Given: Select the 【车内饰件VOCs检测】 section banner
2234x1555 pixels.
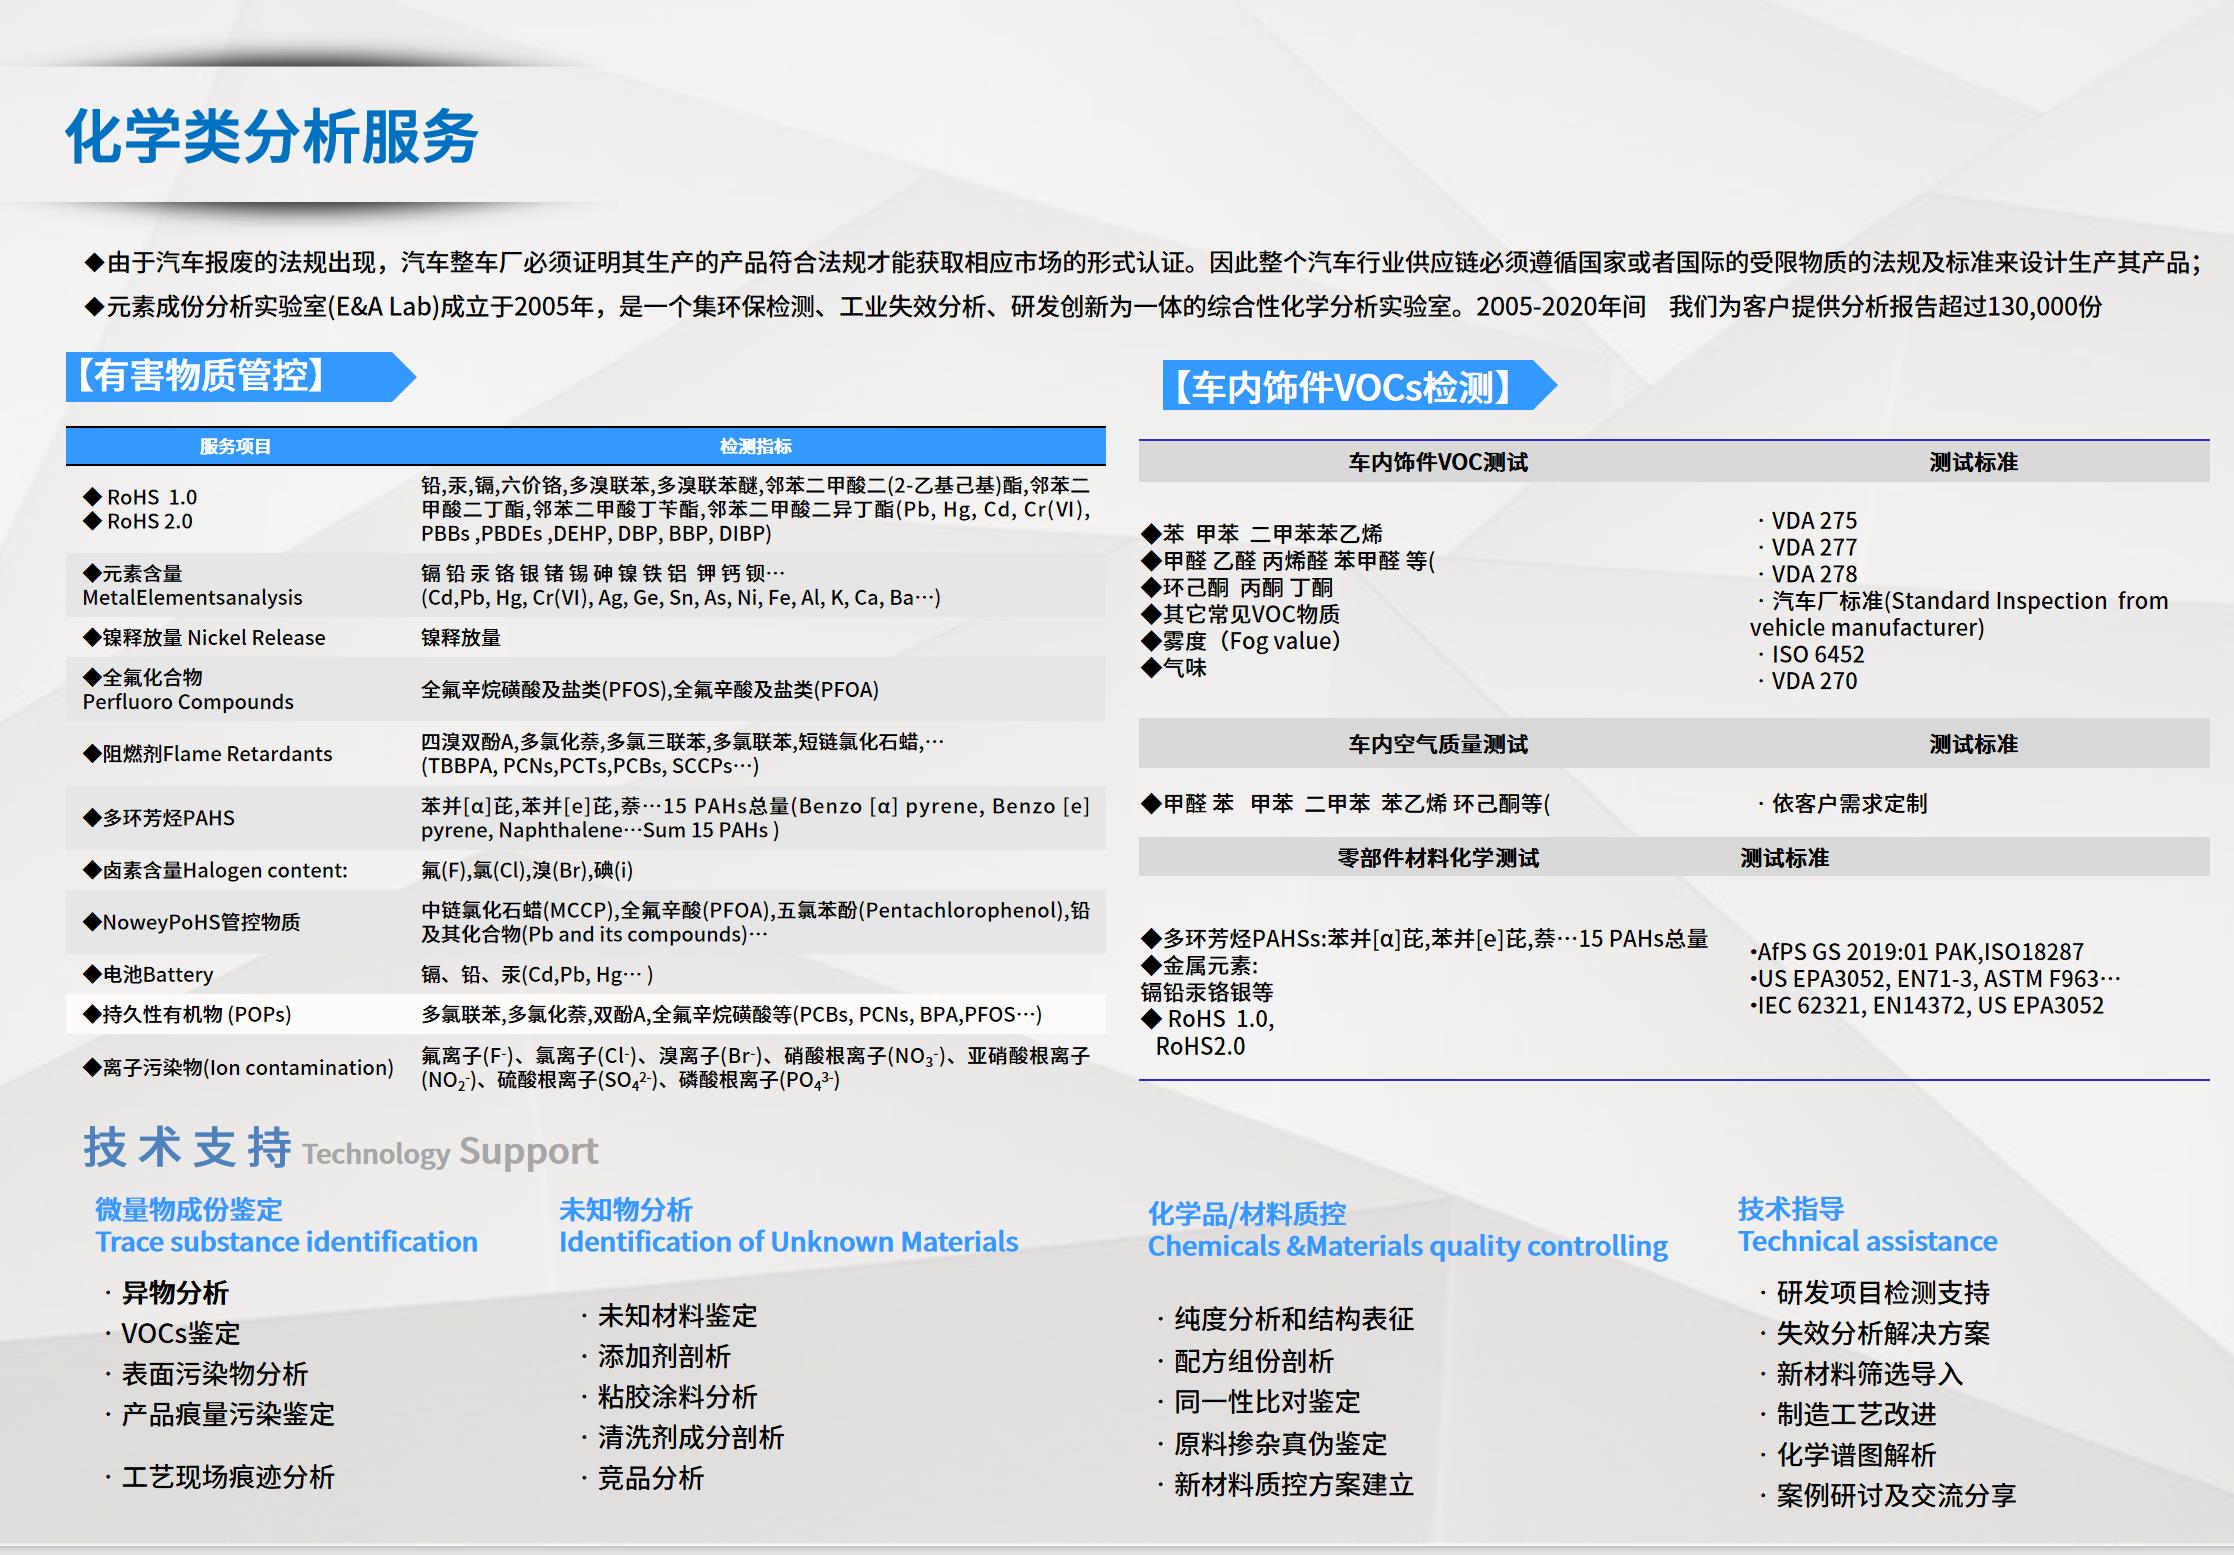Looking at the screenshot, I should coord(1359,386).
